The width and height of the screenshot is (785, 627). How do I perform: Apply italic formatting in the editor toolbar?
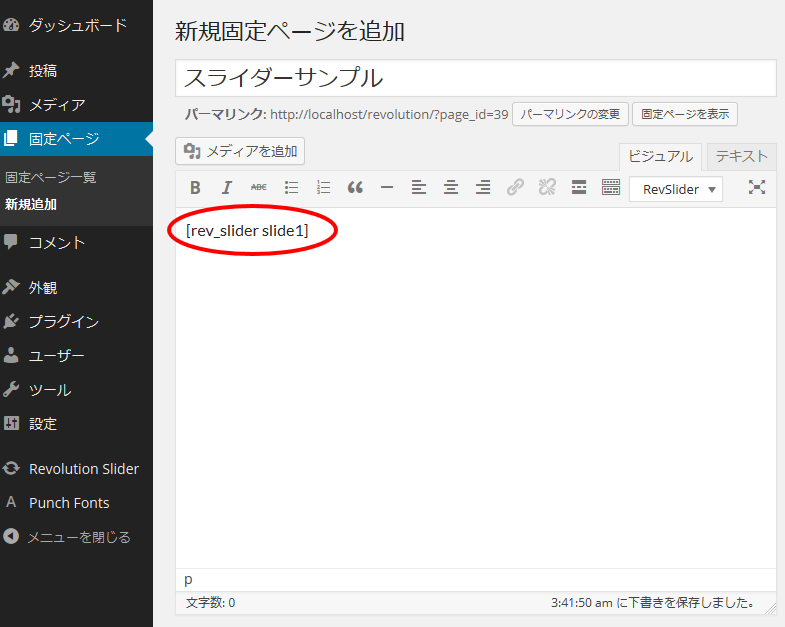[x=227, y=188]
